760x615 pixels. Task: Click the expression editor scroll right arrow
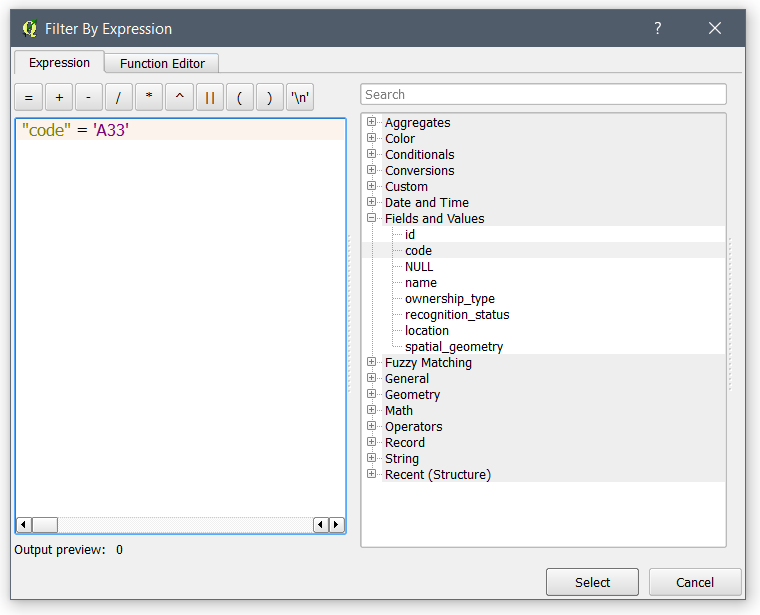point(337,525)
